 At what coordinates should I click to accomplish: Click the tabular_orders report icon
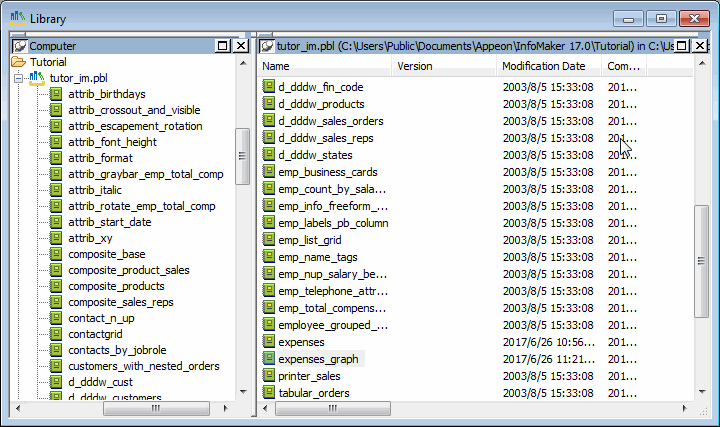click(x=269, y=392)
